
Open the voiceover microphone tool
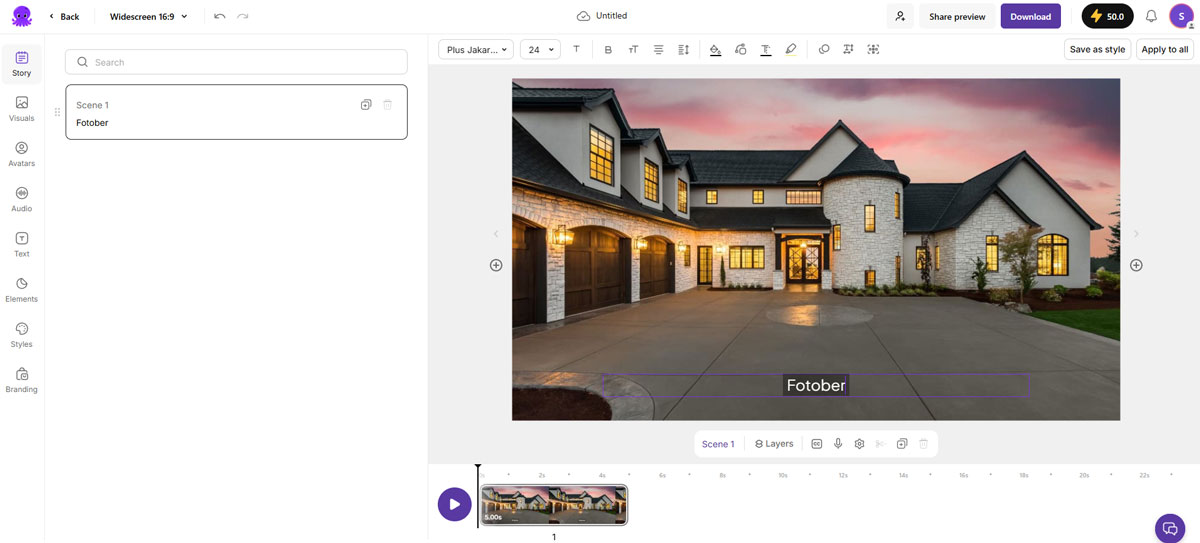tap(838, 444)
